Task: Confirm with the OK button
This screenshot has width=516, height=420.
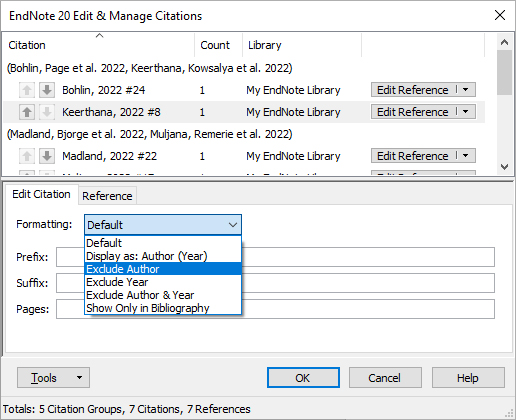Action: coord(303,378)
